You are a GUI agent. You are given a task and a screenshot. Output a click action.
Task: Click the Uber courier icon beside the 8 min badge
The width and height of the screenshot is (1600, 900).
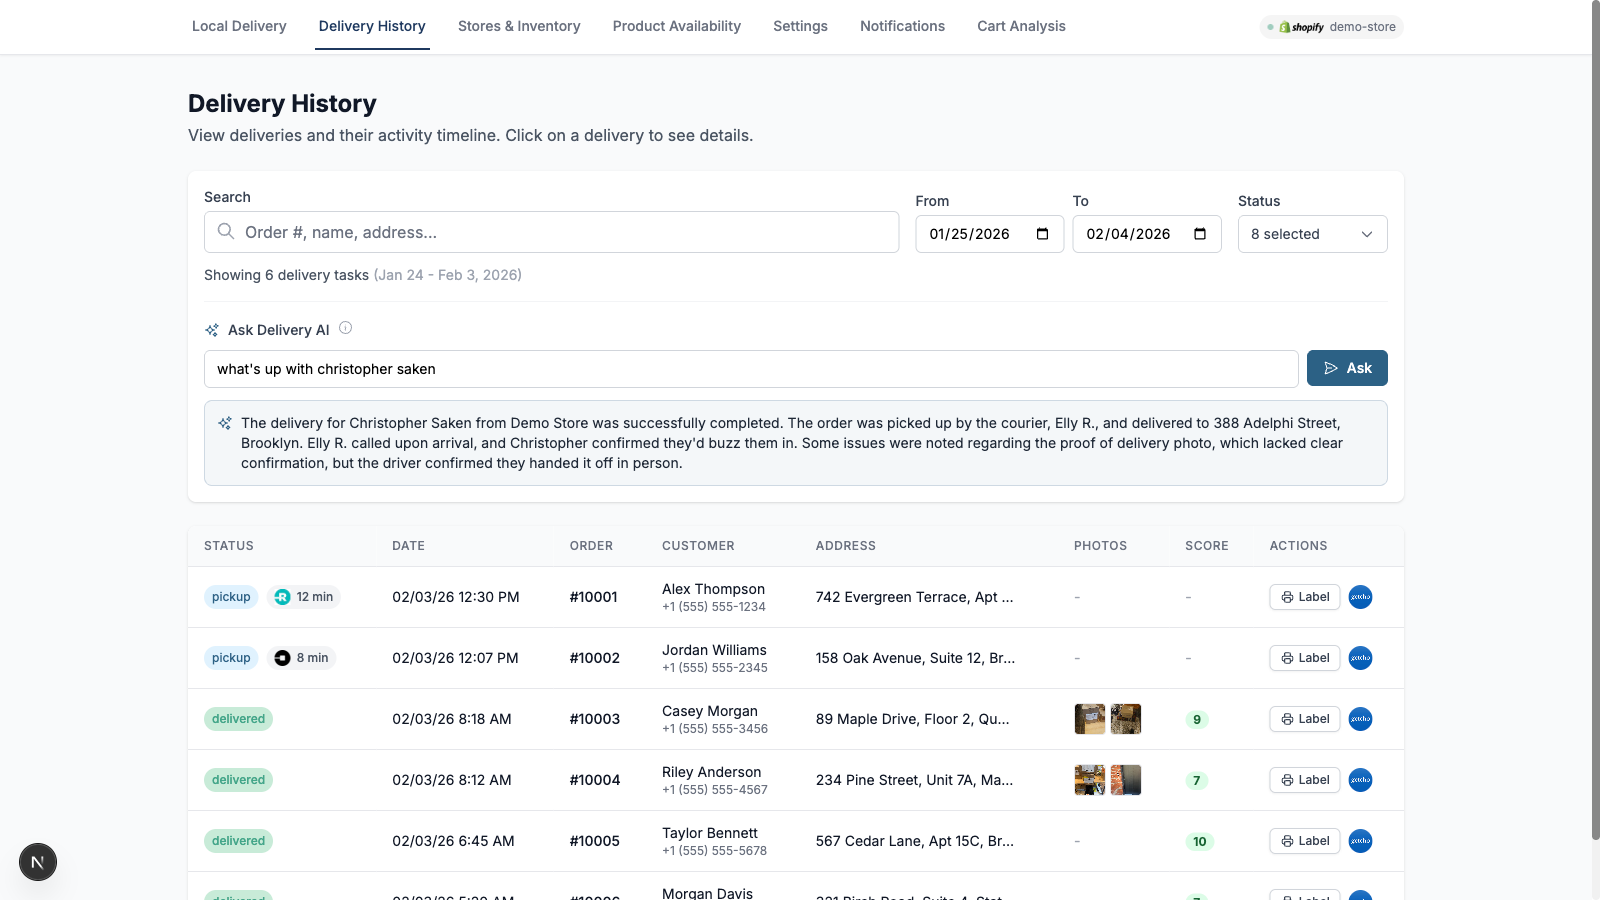pyautogui.click(x=281, y=658)
